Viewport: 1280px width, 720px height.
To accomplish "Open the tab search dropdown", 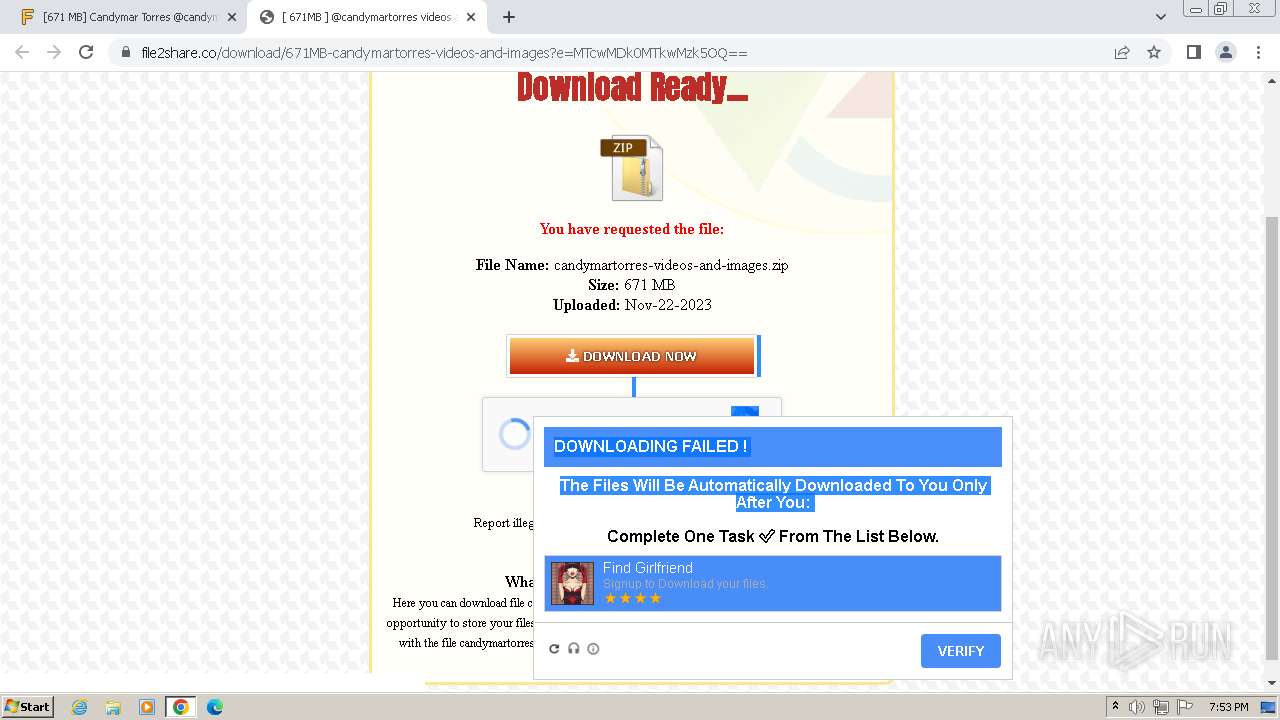I will click(x=1161, y=17).
